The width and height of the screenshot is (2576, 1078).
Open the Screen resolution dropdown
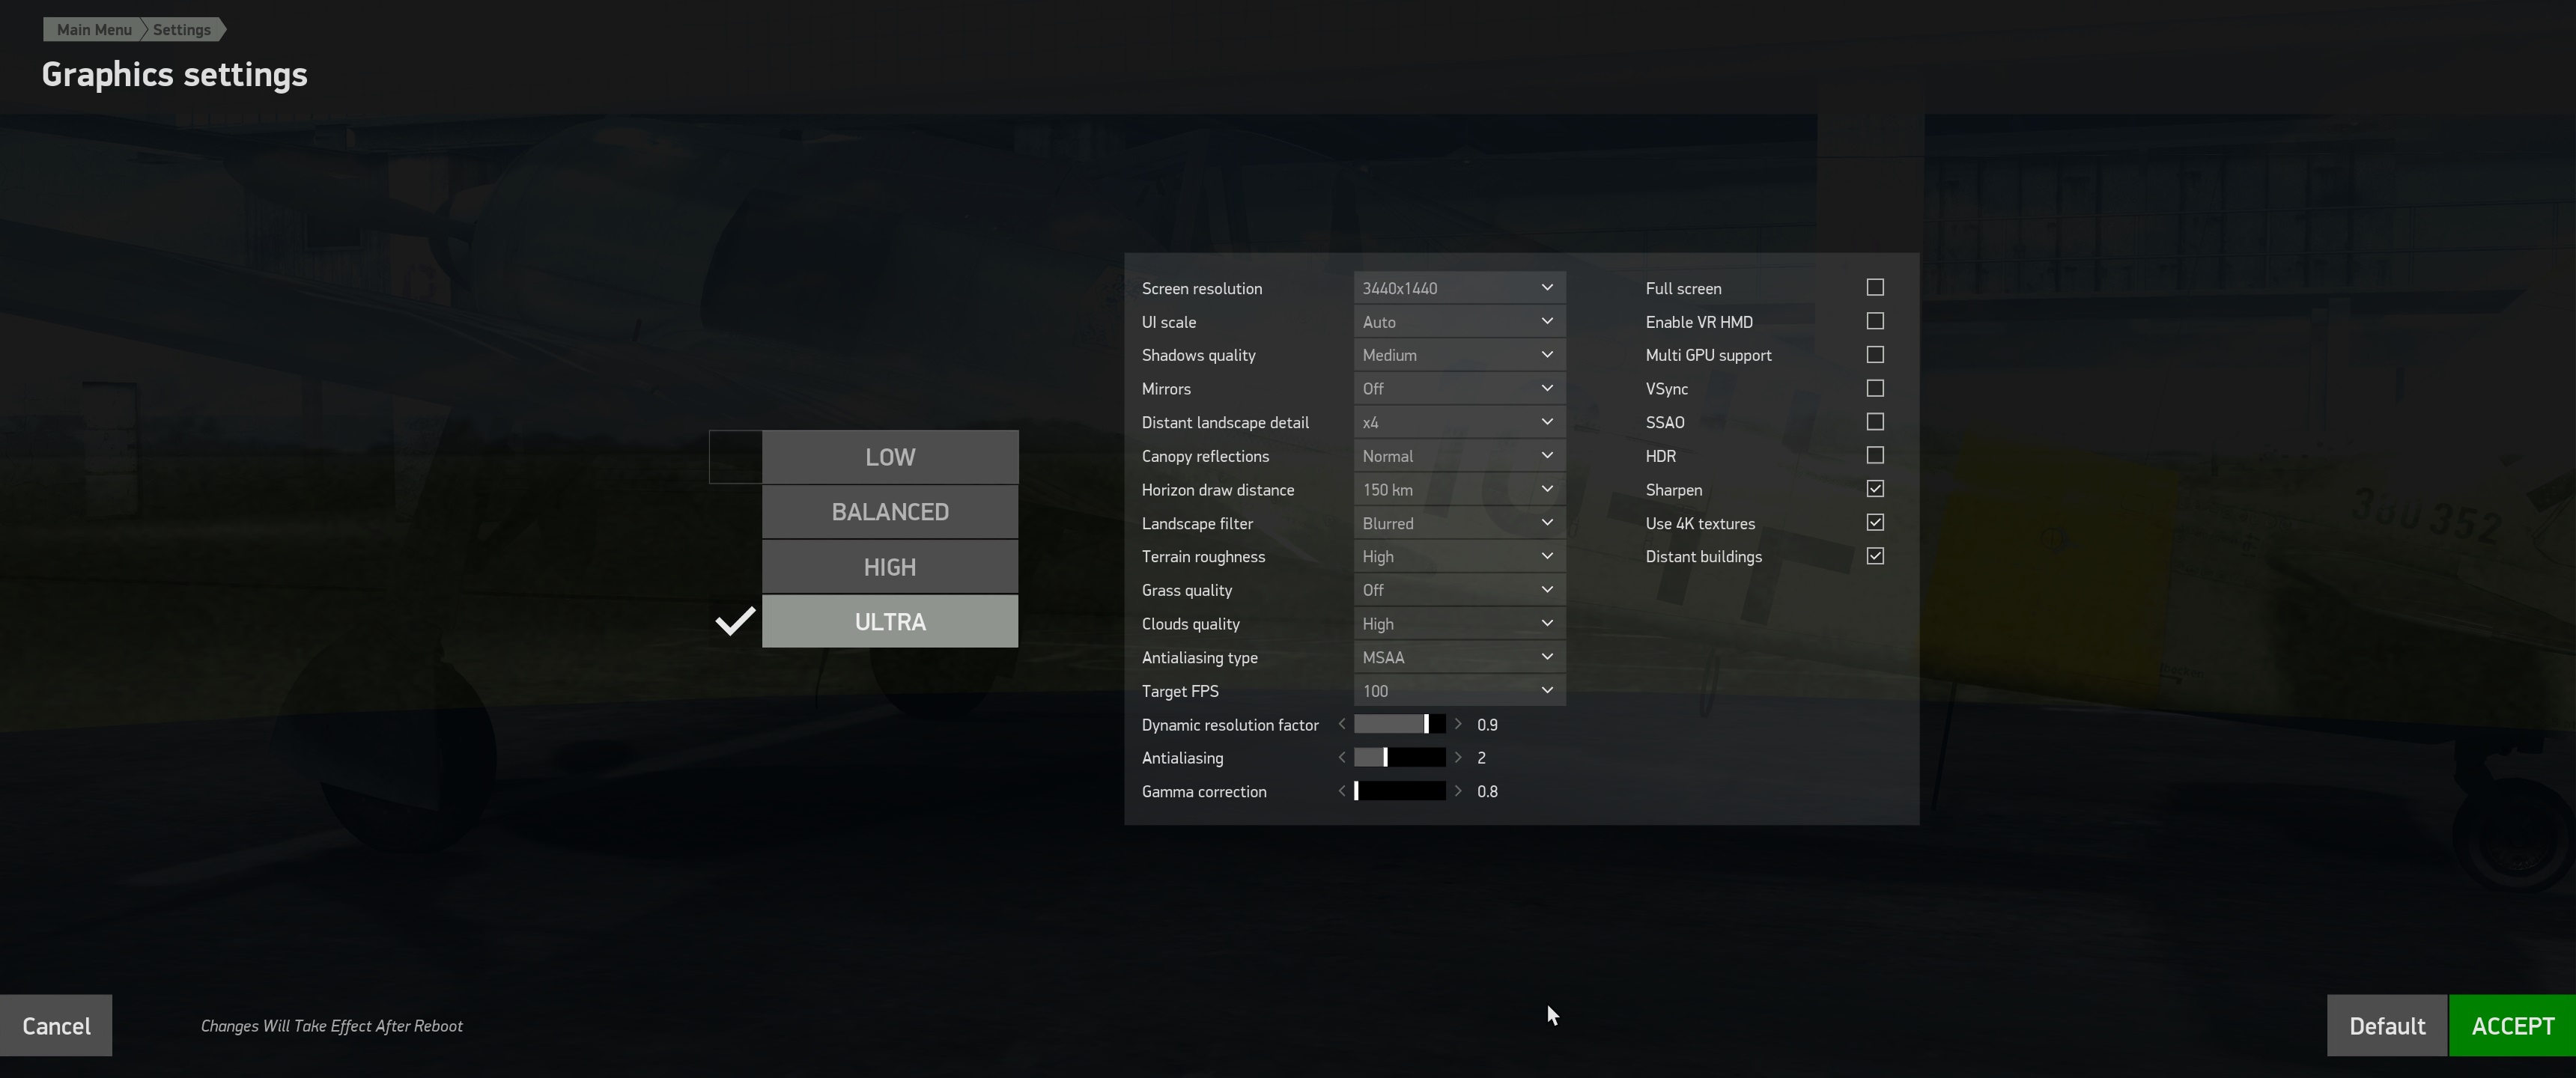(x=1459, y=288)
